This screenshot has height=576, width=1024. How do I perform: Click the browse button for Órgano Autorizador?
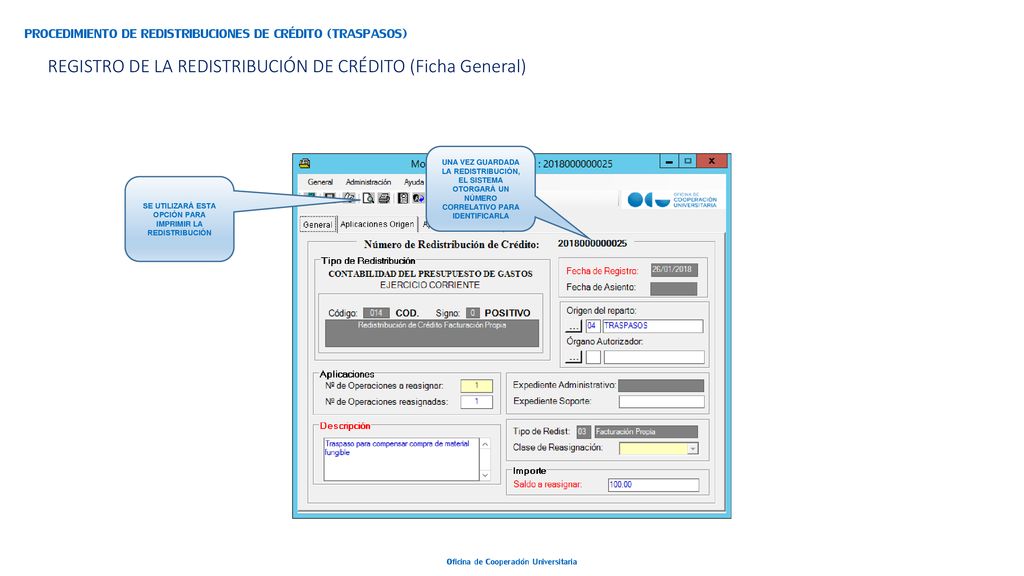coord(573,357)
